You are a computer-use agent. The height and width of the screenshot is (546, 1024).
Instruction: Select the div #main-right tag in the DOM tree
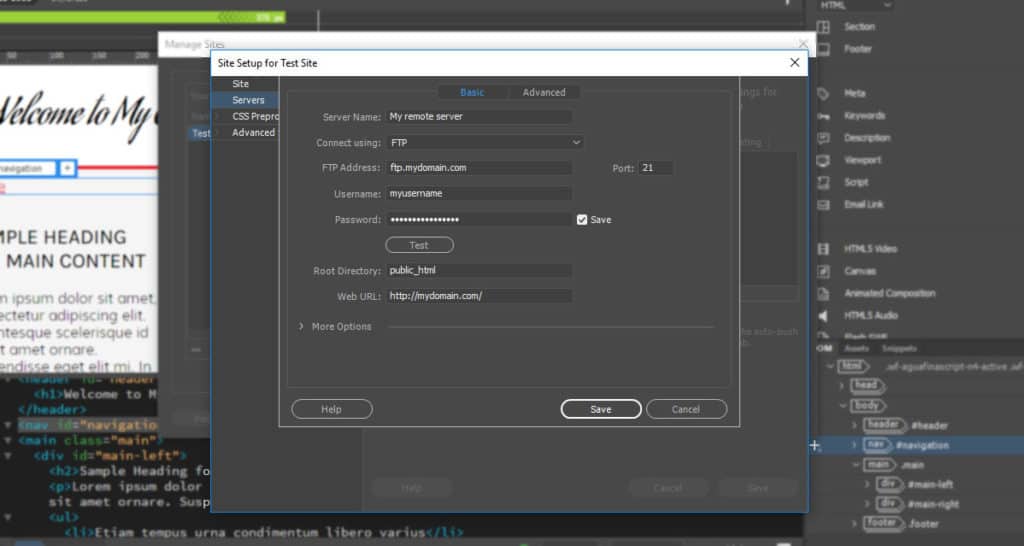(x=889, y=504)
